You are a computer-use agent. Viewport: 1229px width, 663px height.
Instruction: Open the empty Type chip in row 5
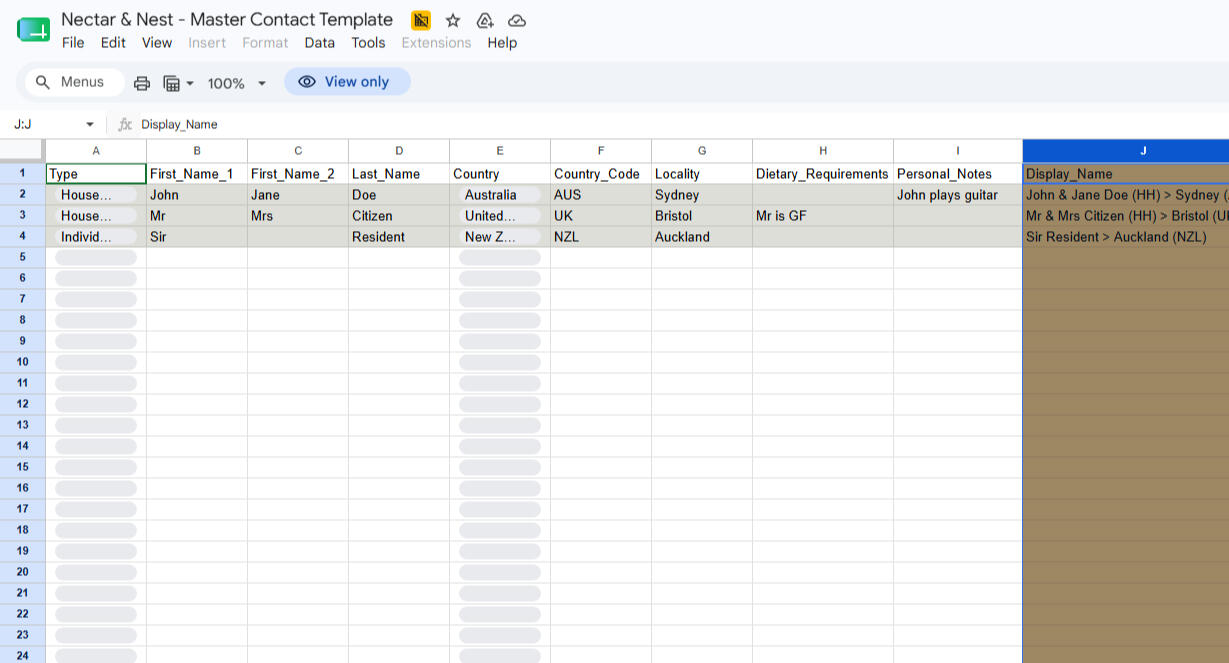point(96,258)
